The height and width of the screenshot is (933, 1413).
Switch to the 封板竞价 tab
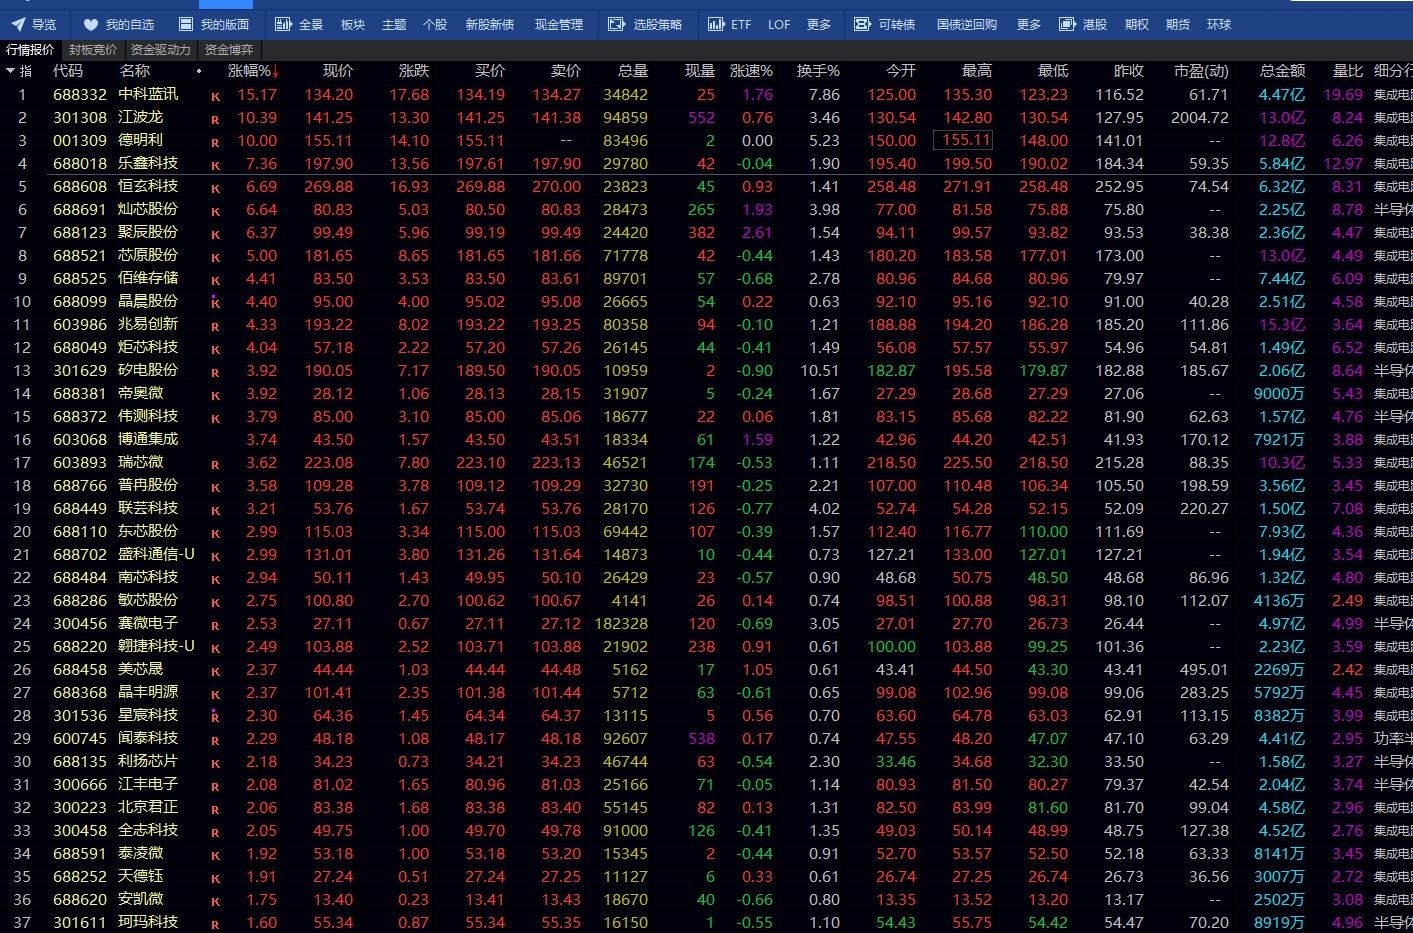pyautogui.click(x=93, y=49)
